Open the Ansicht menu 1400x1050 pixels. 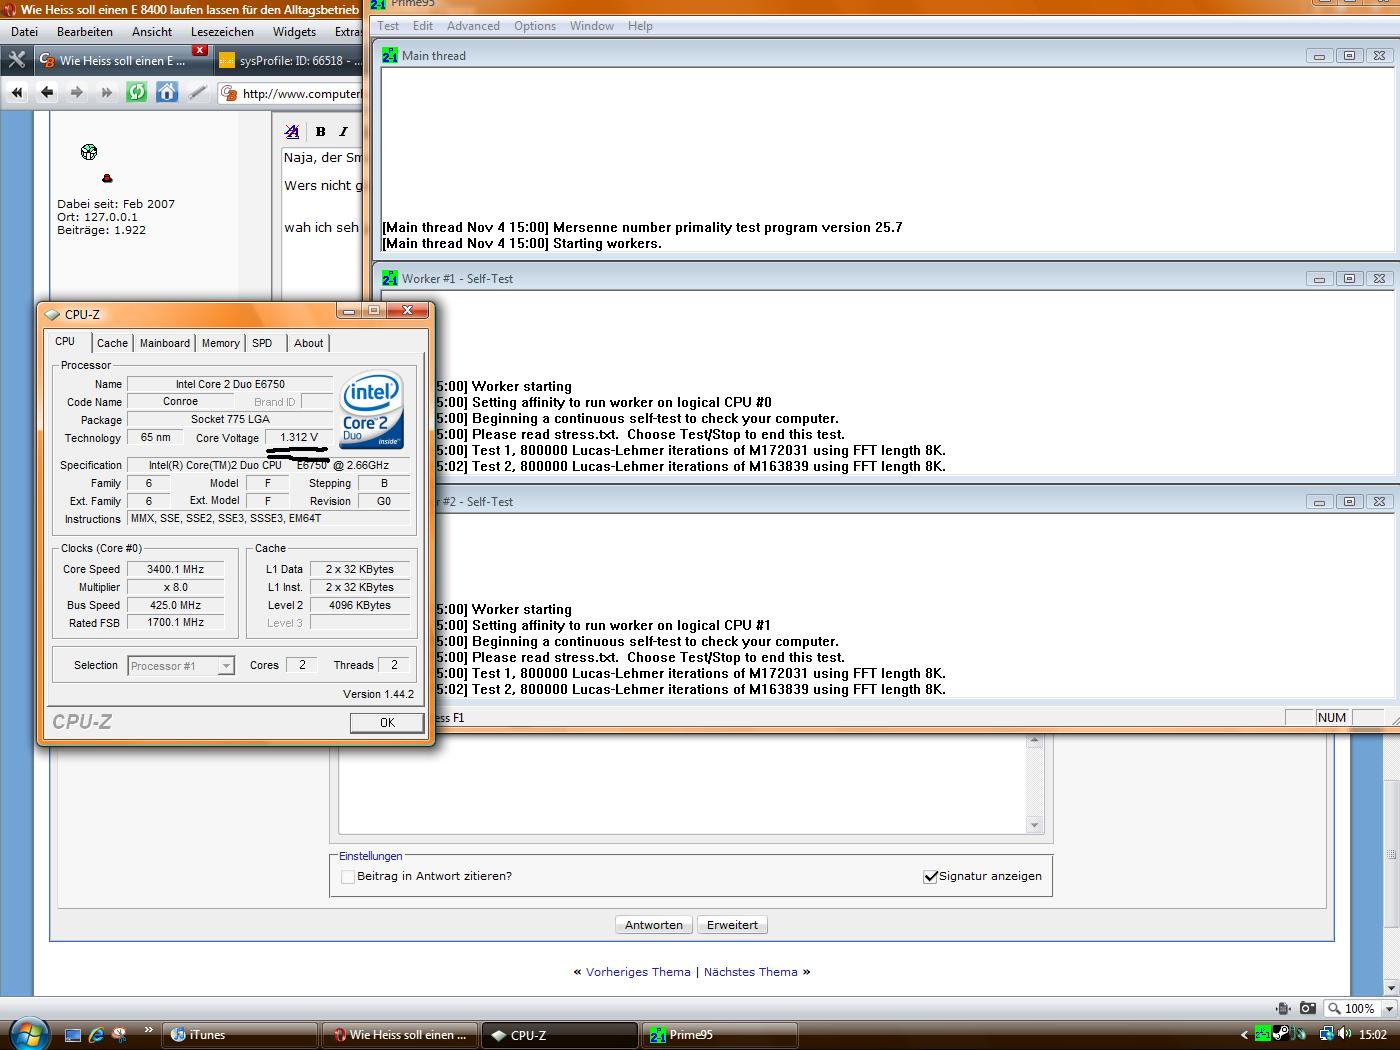[152, 32]
